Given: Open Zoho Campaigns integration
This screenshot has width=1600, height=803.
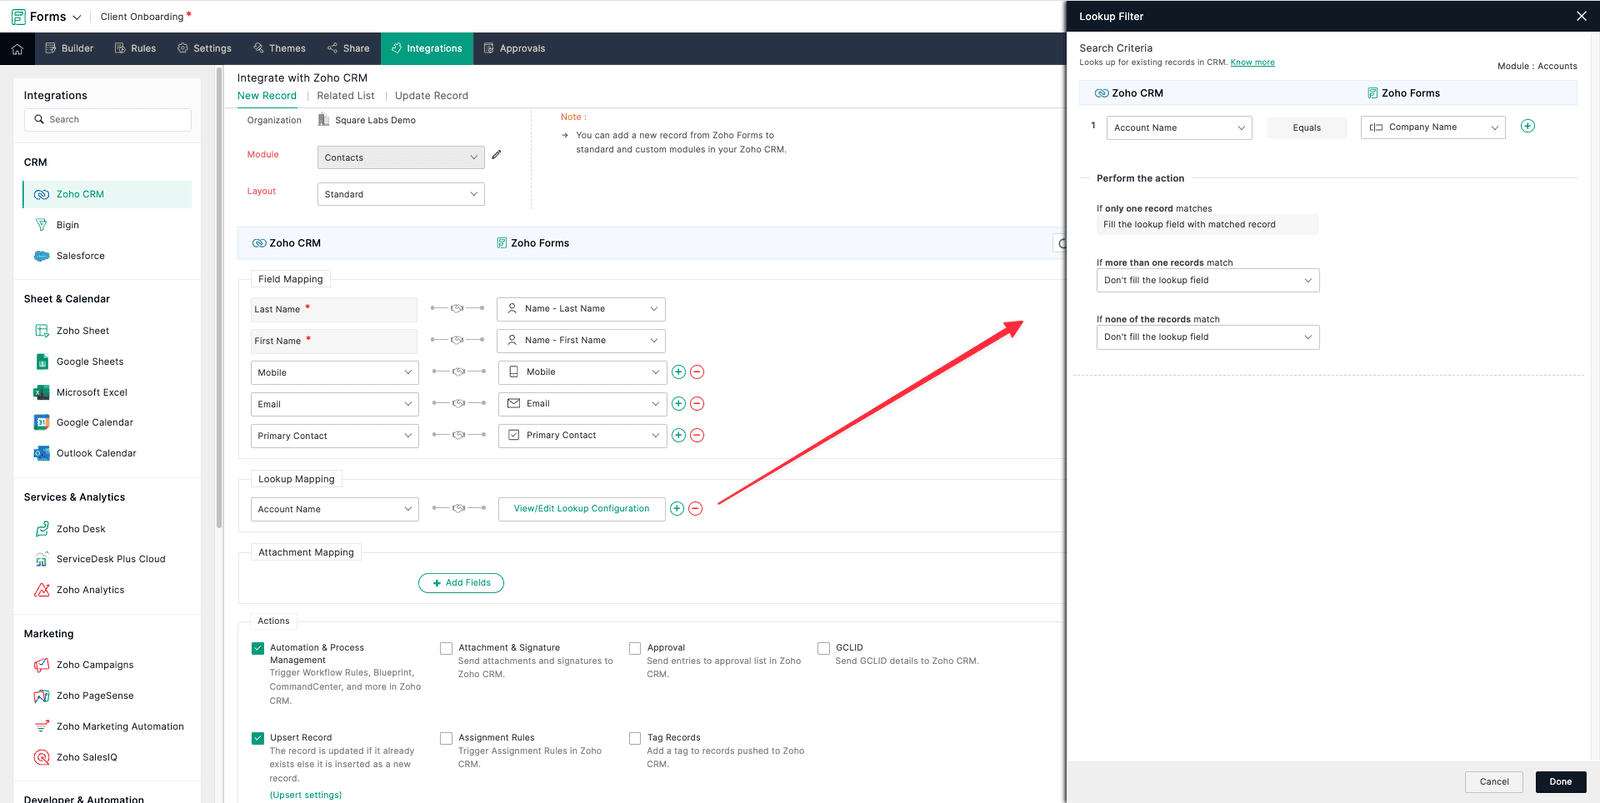Looking at the screenshot, I should tap(94, 665).
